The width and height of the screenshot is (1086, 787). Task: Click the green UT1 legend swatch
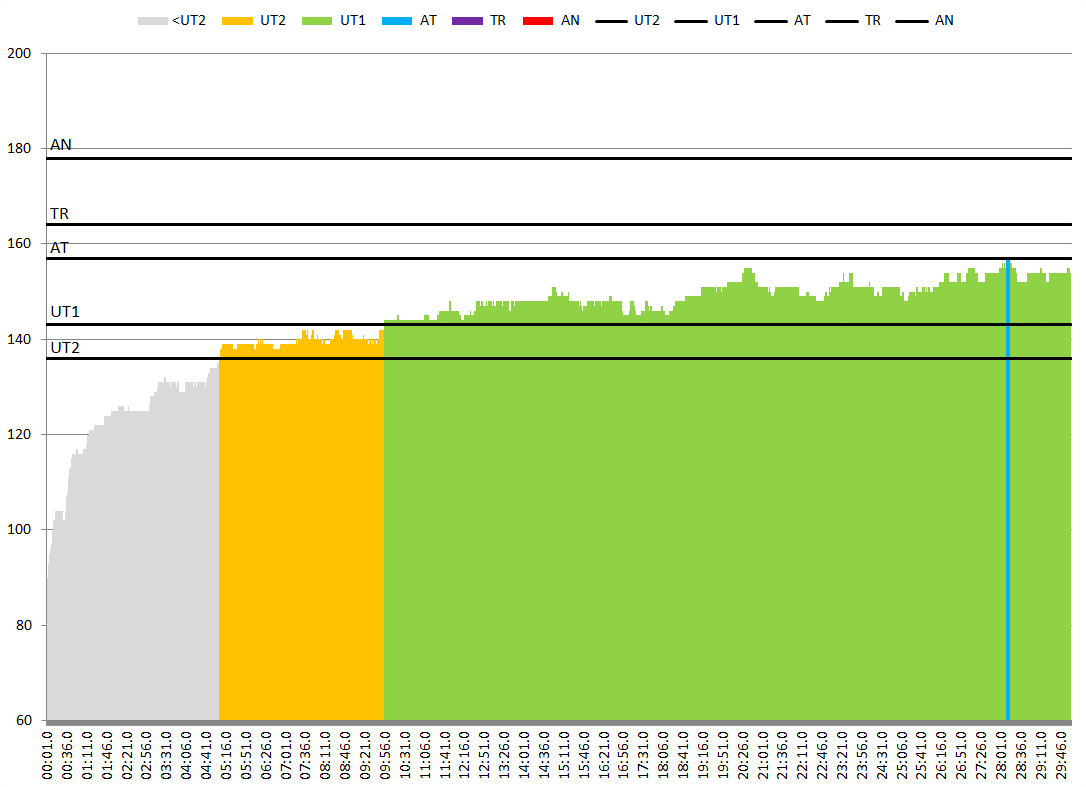pyautogui.click(x=318, y=20)
